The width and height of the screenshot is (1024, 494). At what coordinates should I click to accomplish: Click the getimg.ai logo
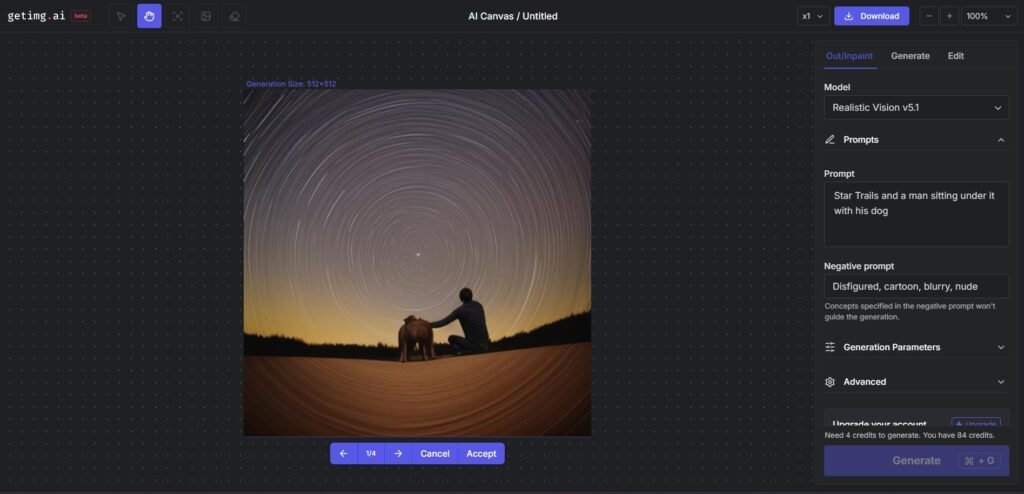36,16
